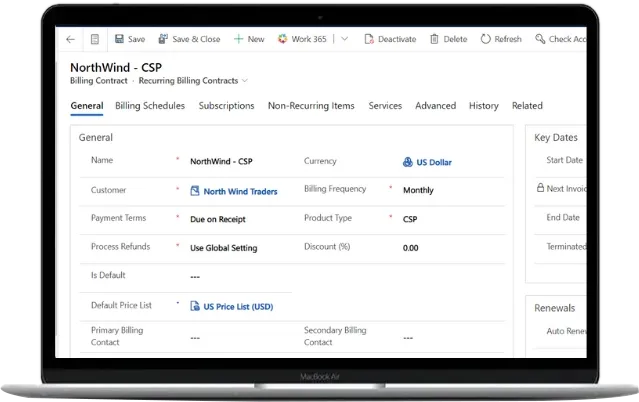This screenshot has height=402, width=639.
Task: Expand the Work 365 dropdown chevron
Action: (x=344, y=39)
